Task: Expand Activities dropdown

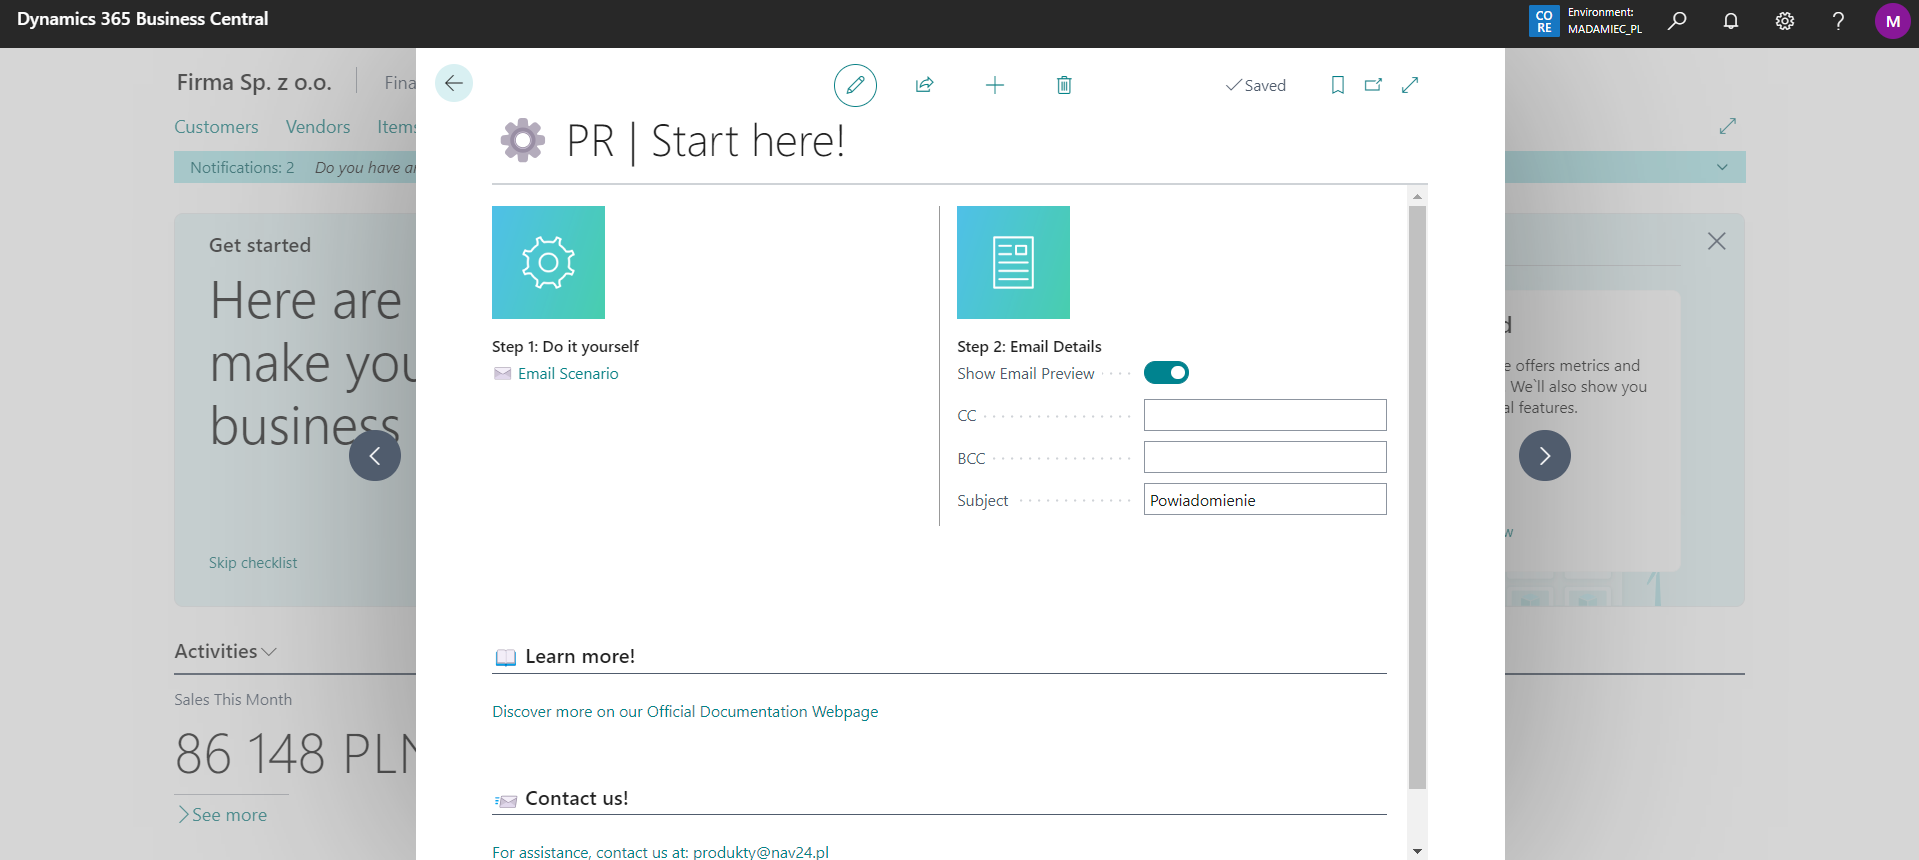Action: [225, 651]
